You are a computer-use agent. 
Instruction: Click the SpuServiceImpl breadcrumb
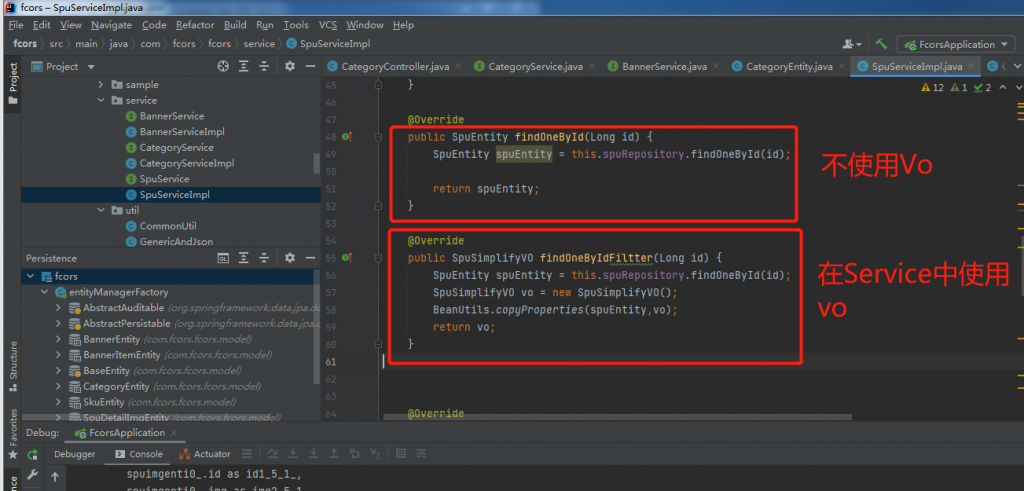pos(328,44)
